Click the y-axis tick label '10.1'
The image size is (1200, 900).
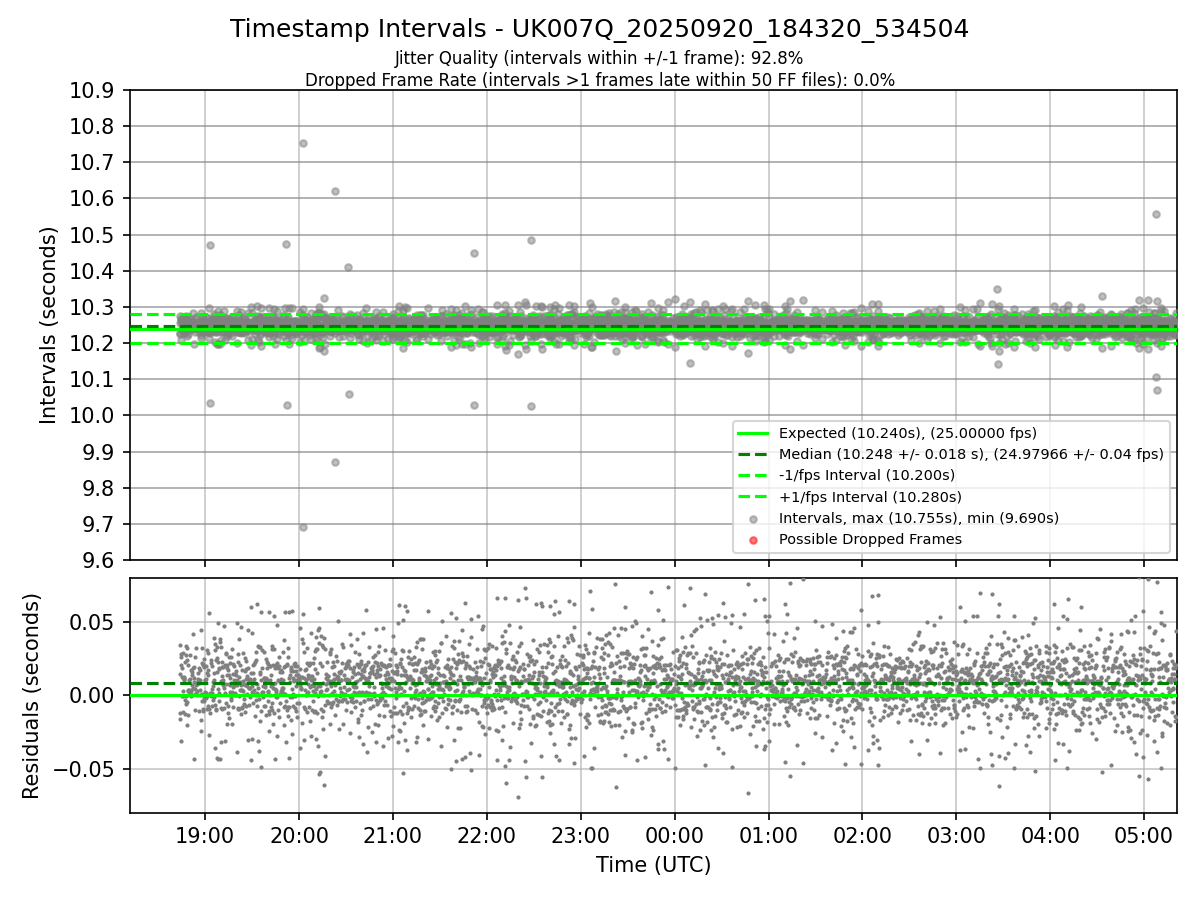[x=91, y=379]
